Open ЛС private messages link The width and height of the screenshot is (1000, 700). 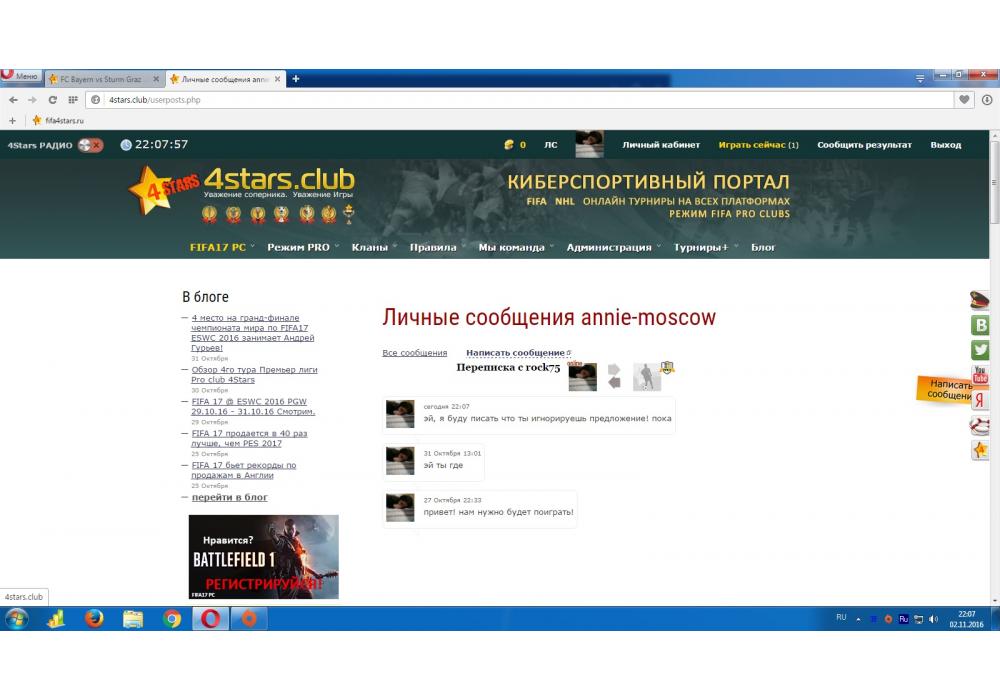tap(550, 145)
